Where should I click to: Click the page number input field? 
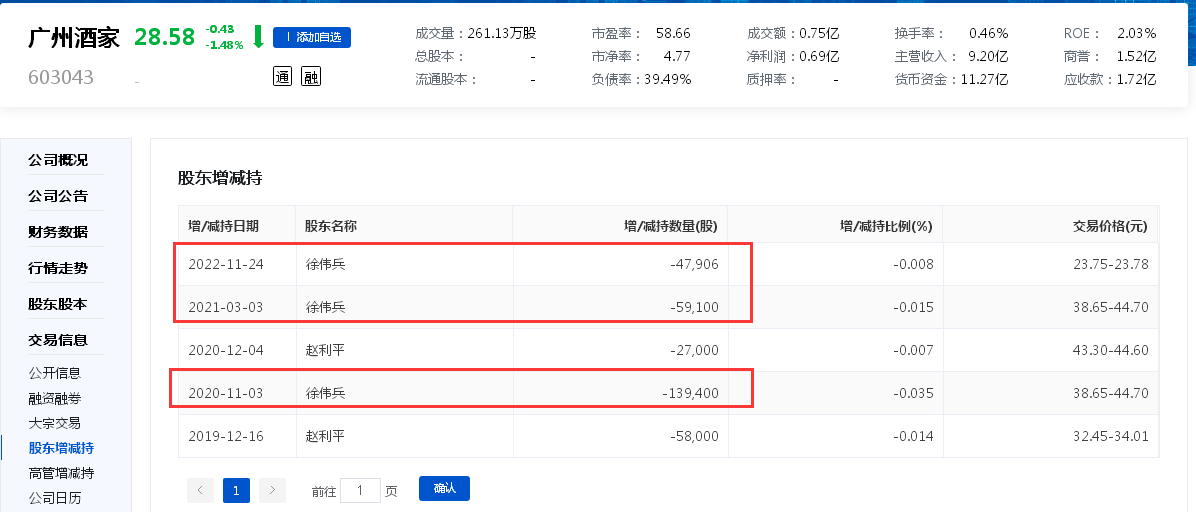pyautogui.click(x=360, y=490)
